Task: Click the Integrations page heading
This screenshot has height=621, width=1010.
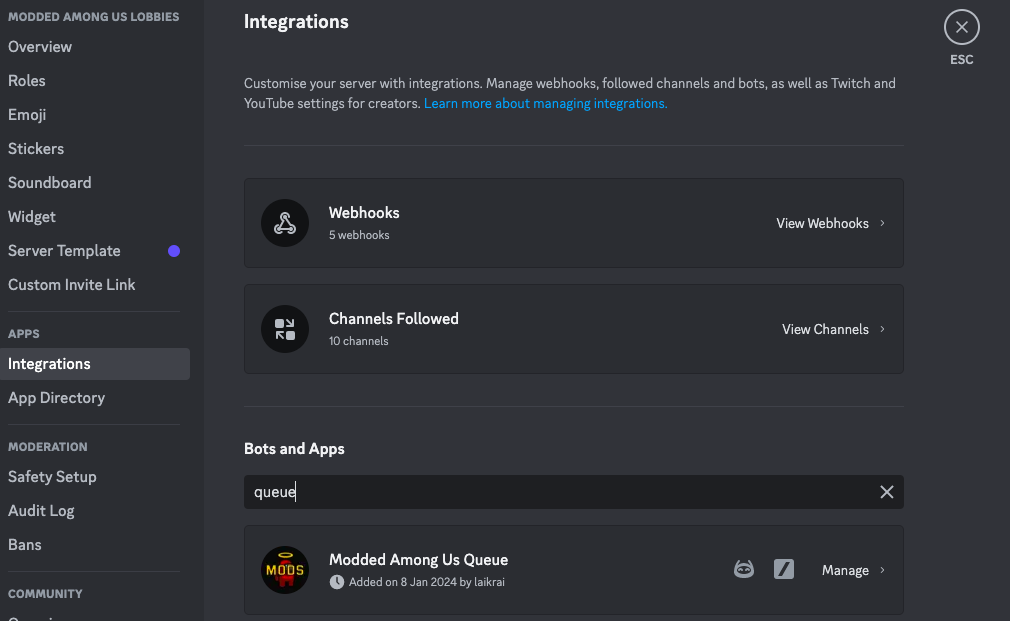Action: [296, 22]
